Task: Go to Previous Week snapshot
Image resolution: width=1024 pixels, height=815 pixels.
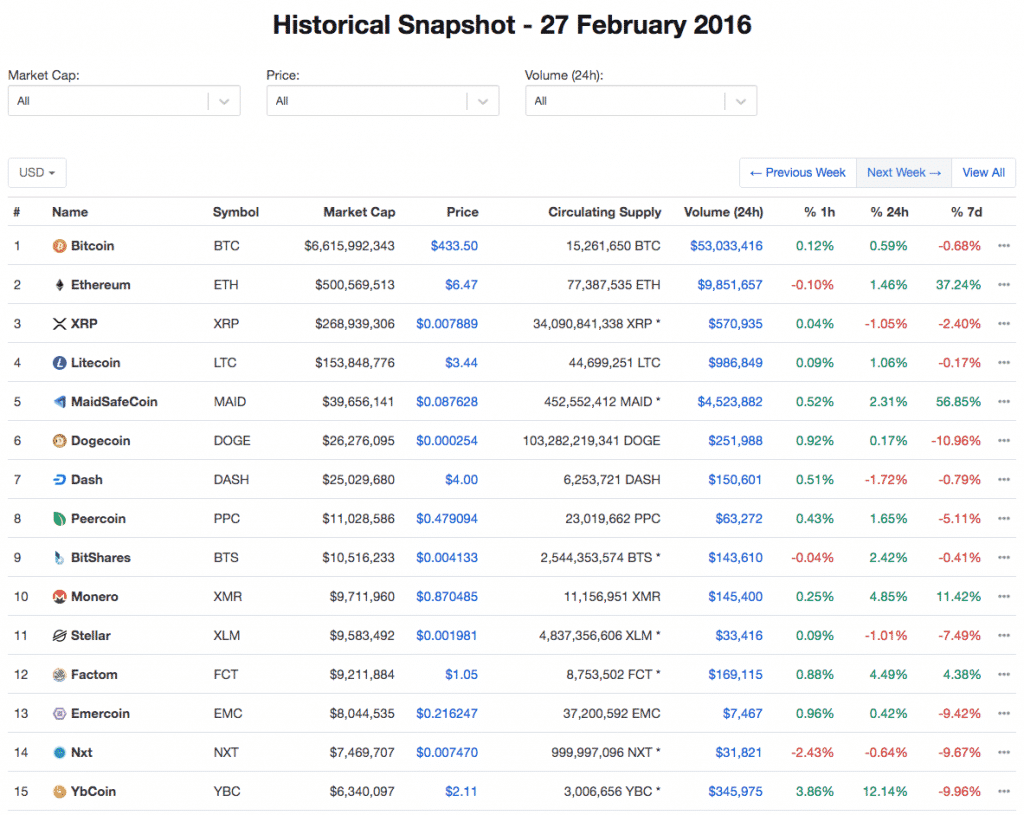Action: click(x=797, y=173)
